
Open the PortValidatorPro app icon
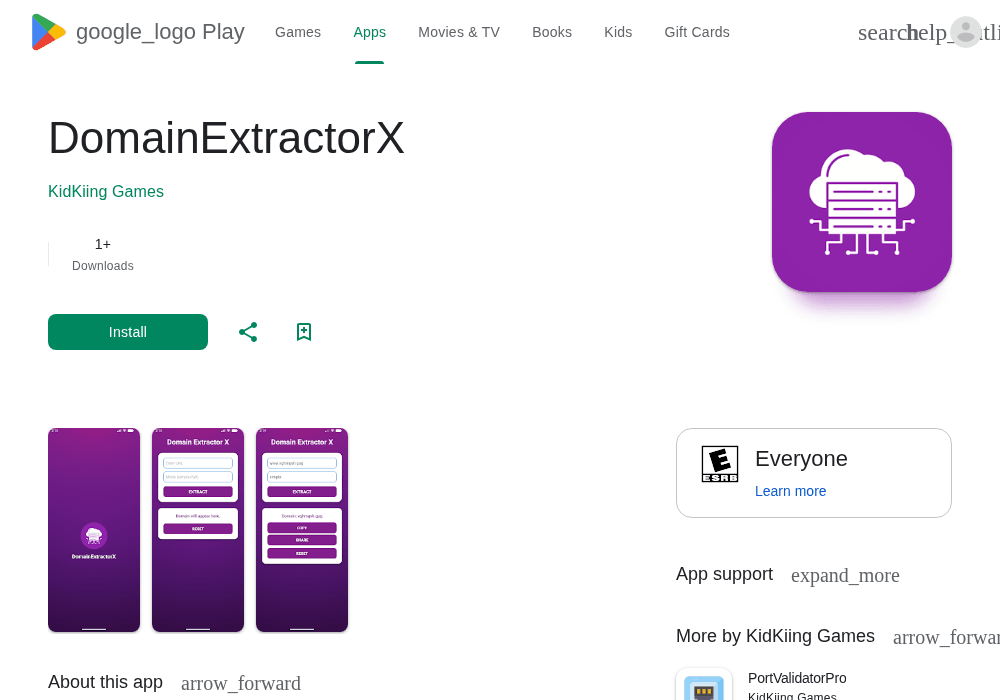[704, 685]
